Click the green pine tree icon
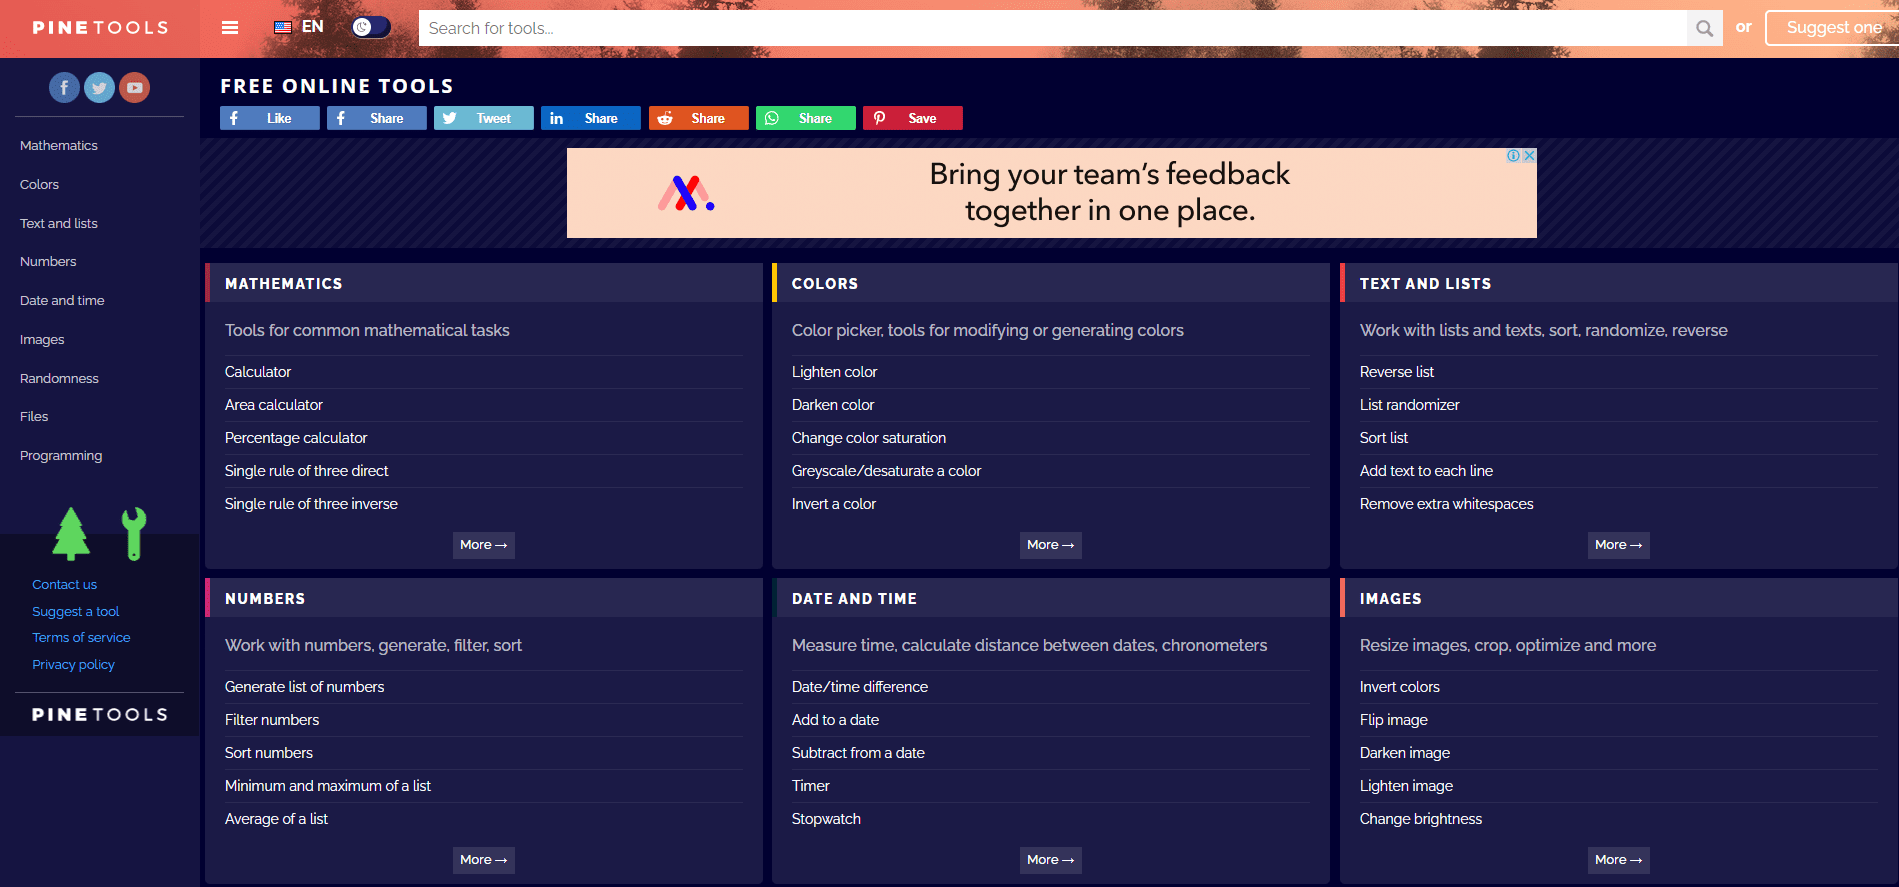Viewport: 1899px width, 887px height. [x=71, y=533]
